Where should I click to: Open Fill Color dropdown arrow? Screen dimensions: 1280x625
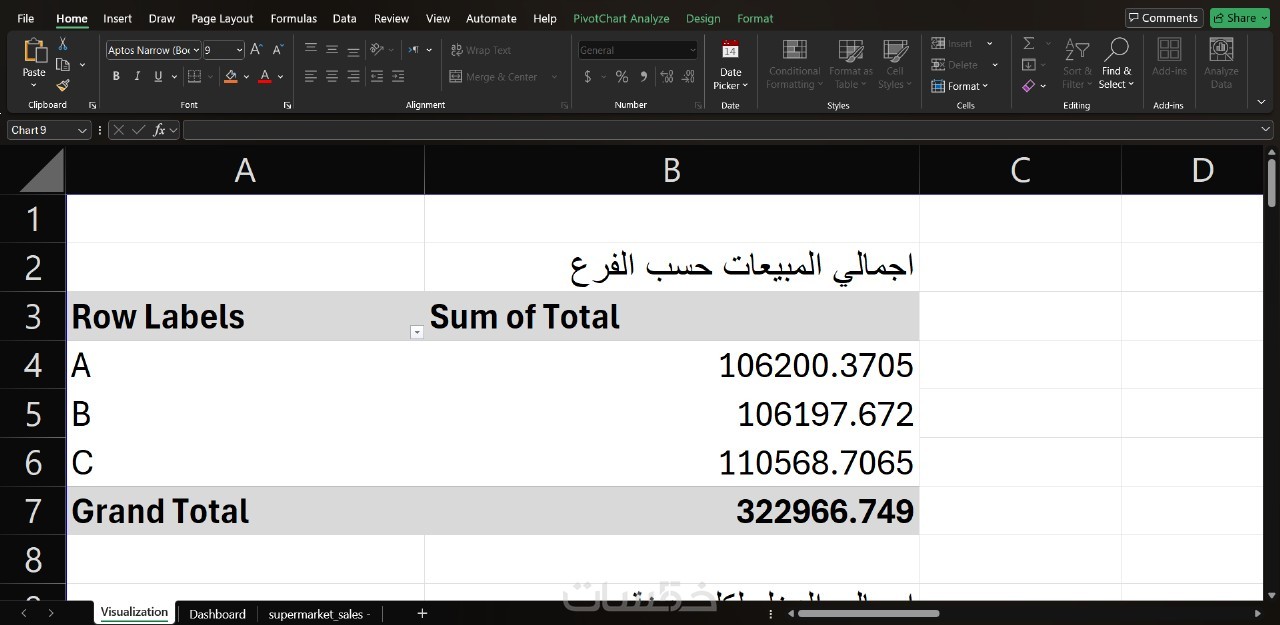(x=246, y=77)
